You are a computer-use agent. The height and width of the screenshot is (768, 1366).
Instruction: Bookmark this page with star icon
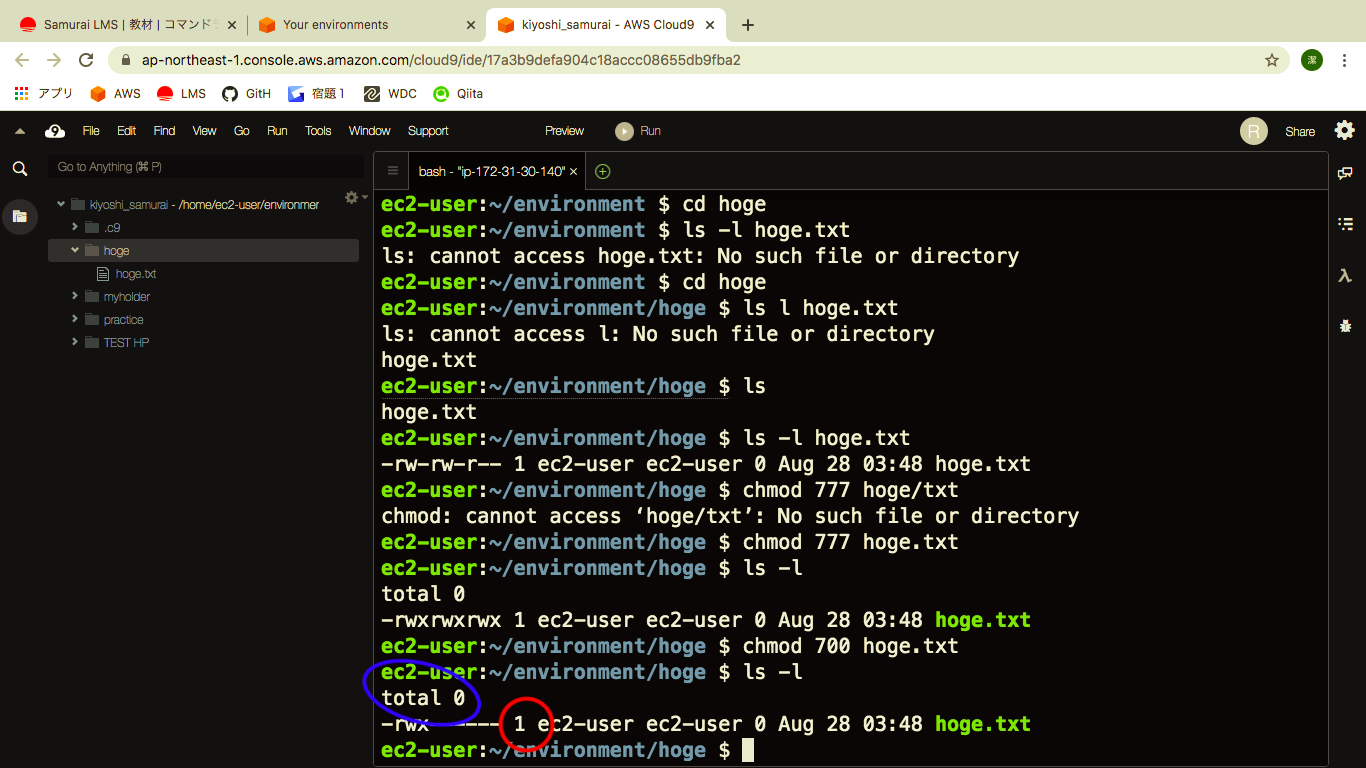pos(1272,60)
